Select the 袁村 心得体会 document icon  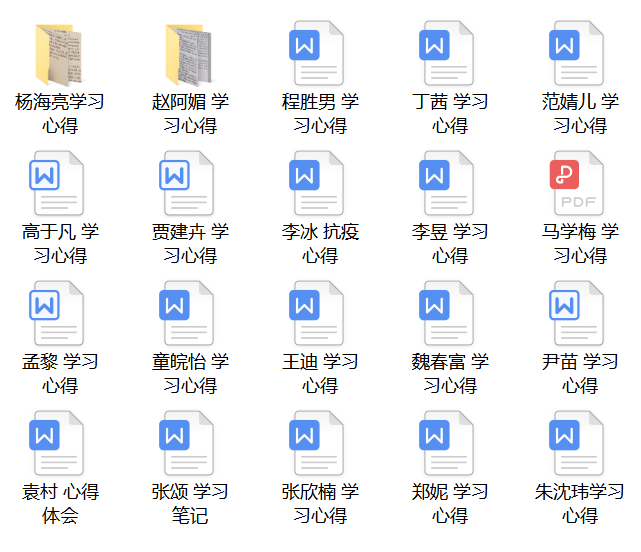point(56,443)
